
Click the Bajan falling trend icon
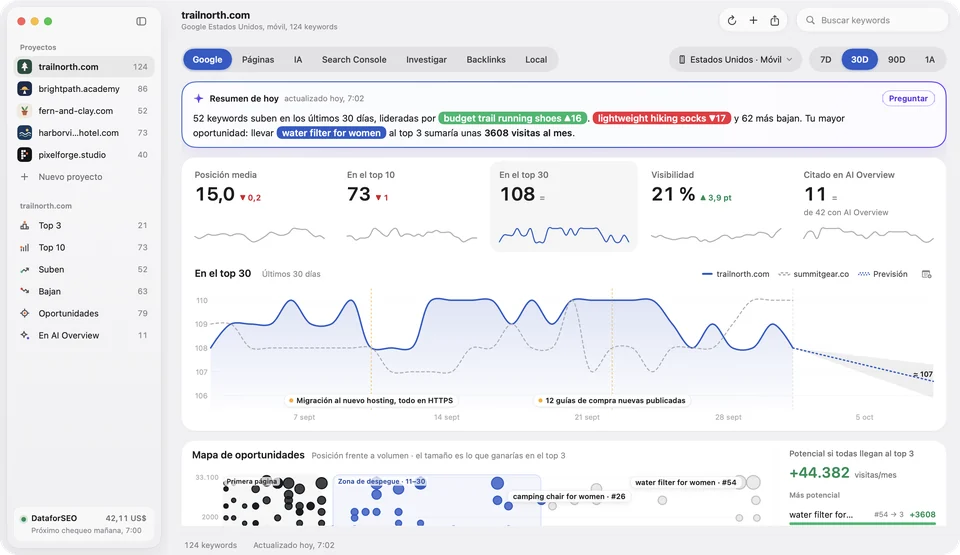pos(24,292)
